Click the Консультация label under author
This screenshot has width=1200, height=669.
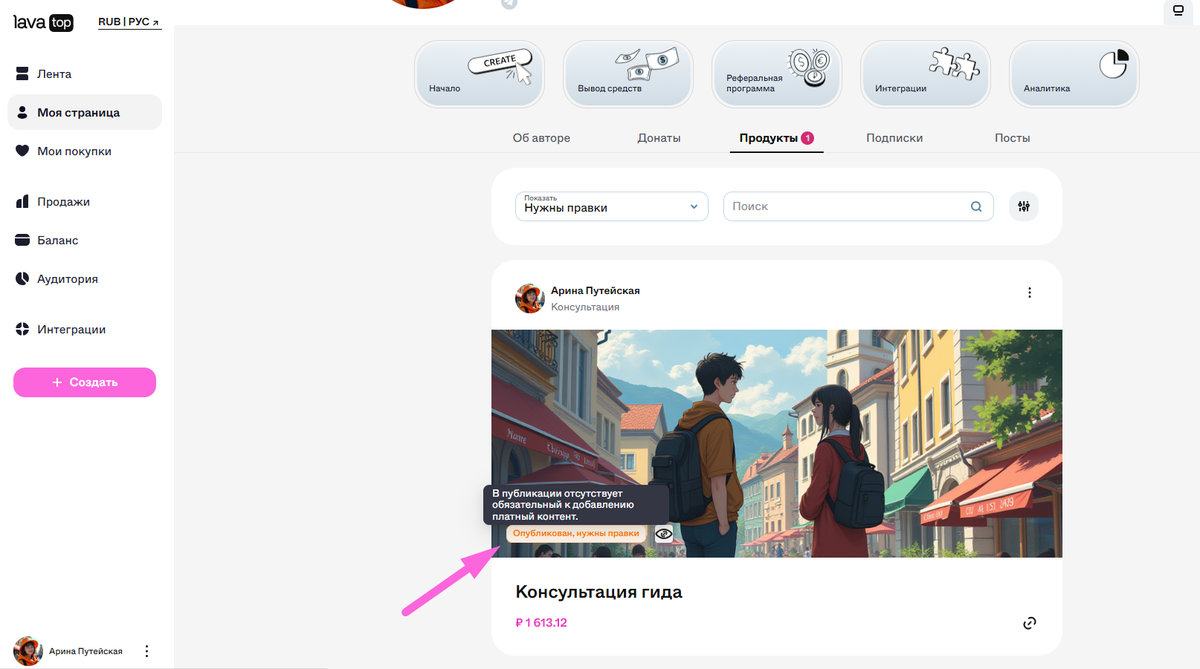coord(585,307)
